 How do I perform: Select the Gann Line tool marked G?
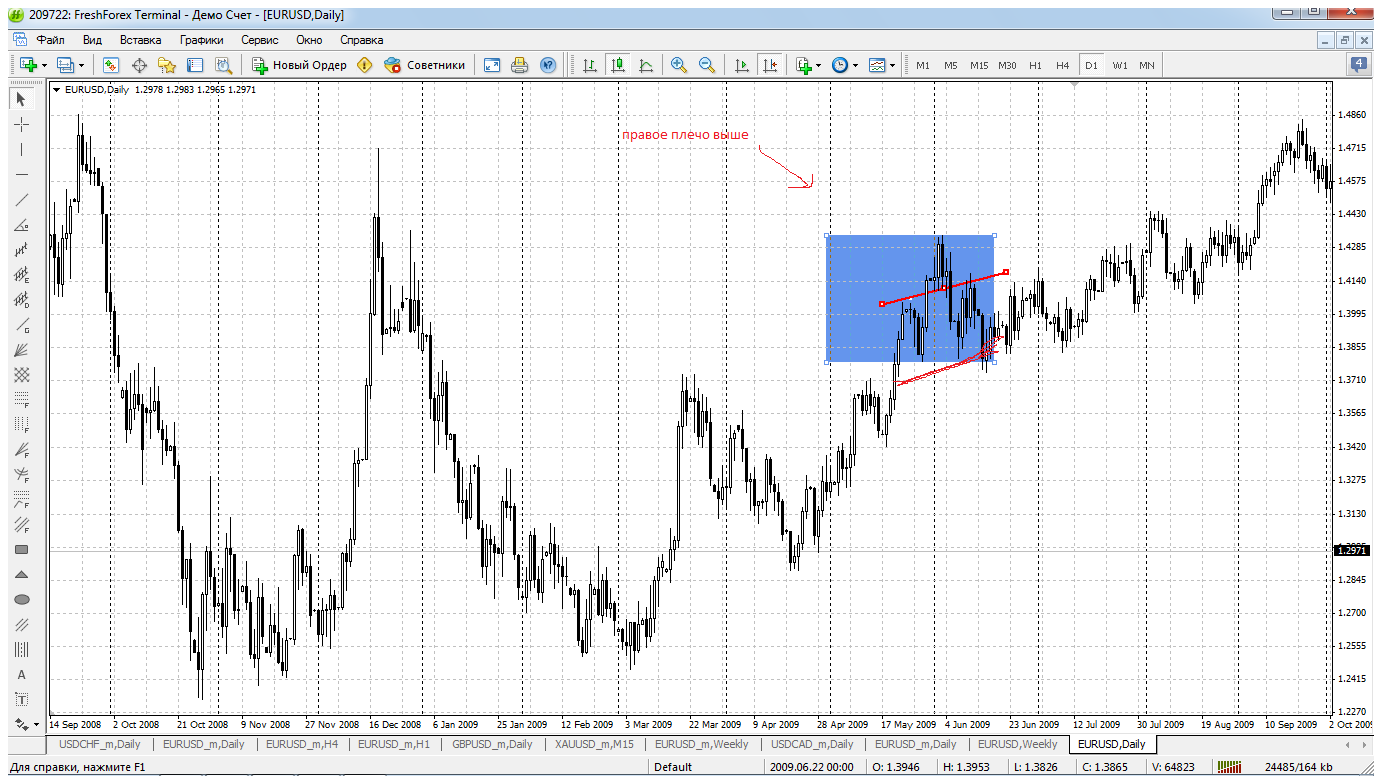coord(22,324)
